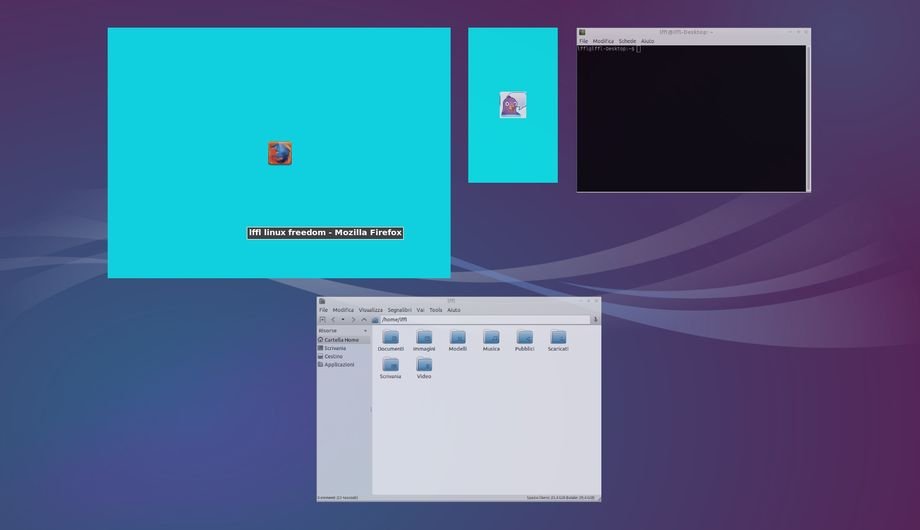The image size is (920, 530).
Task: Open the Segnalibri menu in file manager
Action: coord(399,310)
